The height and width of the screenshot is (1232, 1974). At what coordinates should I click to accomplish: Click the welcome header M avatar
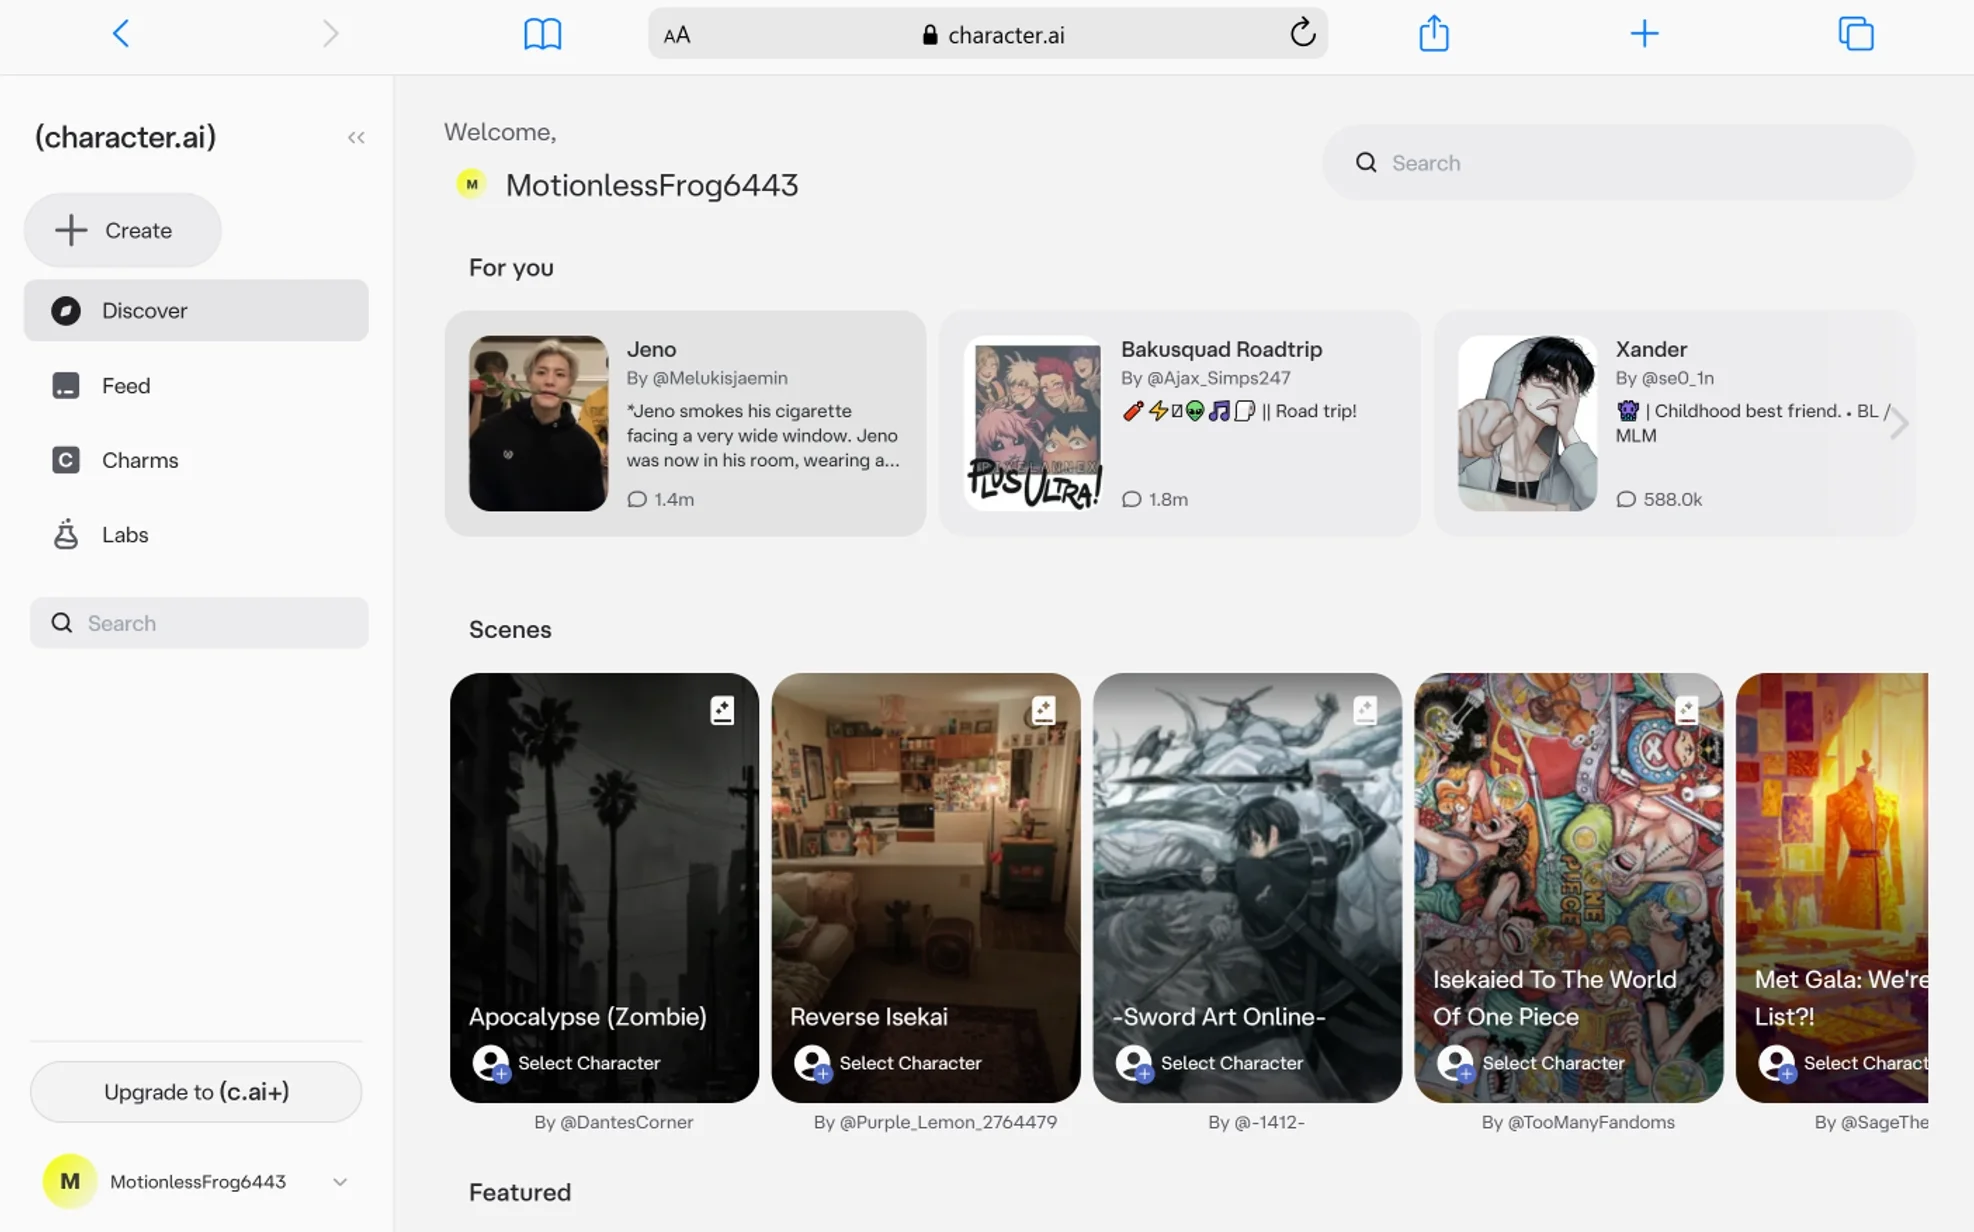[x=472, y=184]
